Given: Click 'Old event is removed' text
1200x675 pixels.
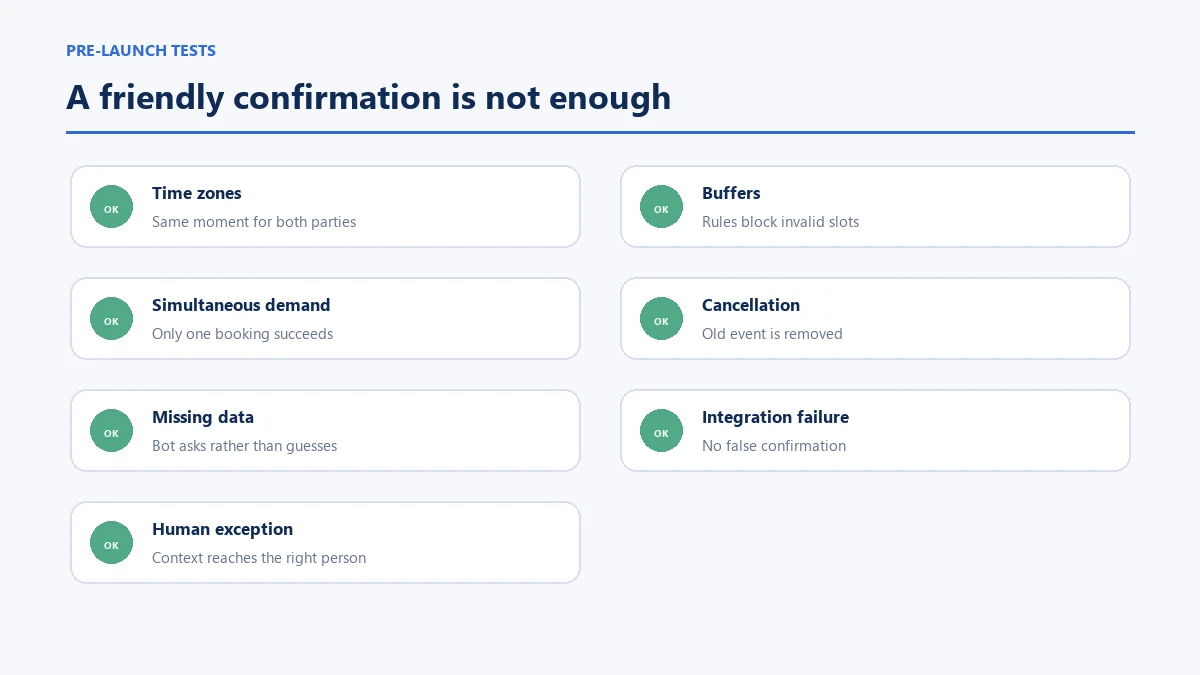Looking at the screenshot, I should [x=772, y=334].
